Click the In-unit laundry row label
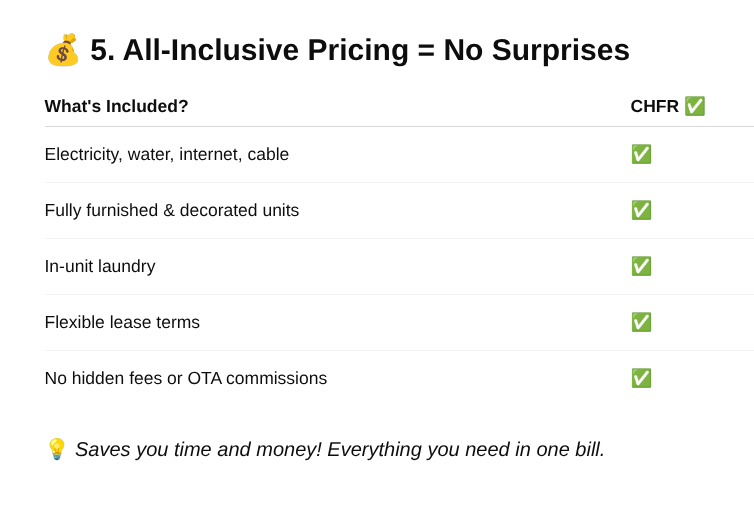The width and height of the screenshot is (754, 511). point(100,266)
